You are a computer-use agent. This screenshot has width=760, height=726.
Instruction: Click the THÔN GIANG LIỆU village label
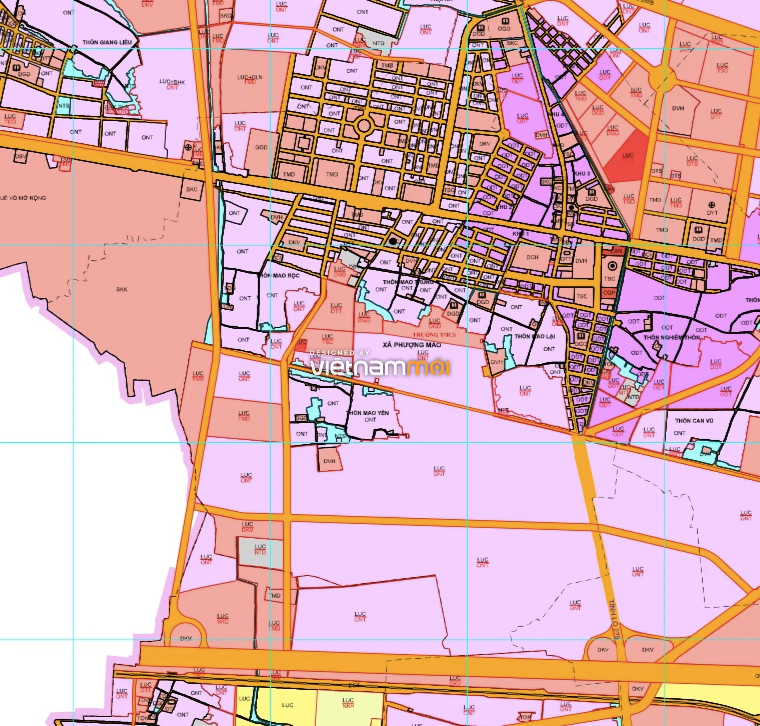point(107,42)
